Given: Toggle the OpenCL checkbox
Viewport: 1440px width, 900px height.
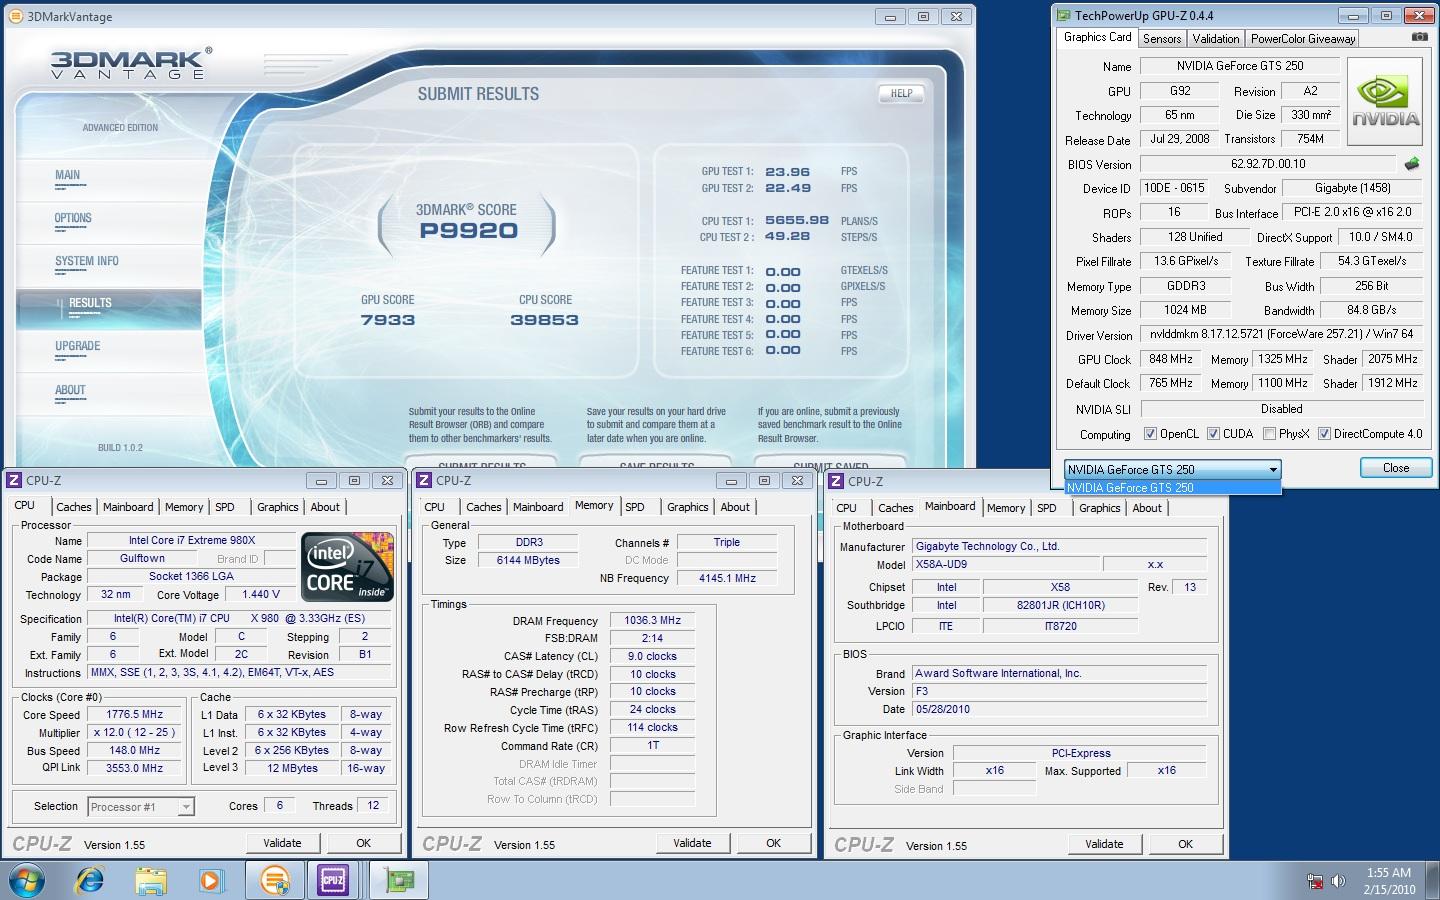Looking at the screenshot, I should pyautogui.click(x=1151, y=434).
